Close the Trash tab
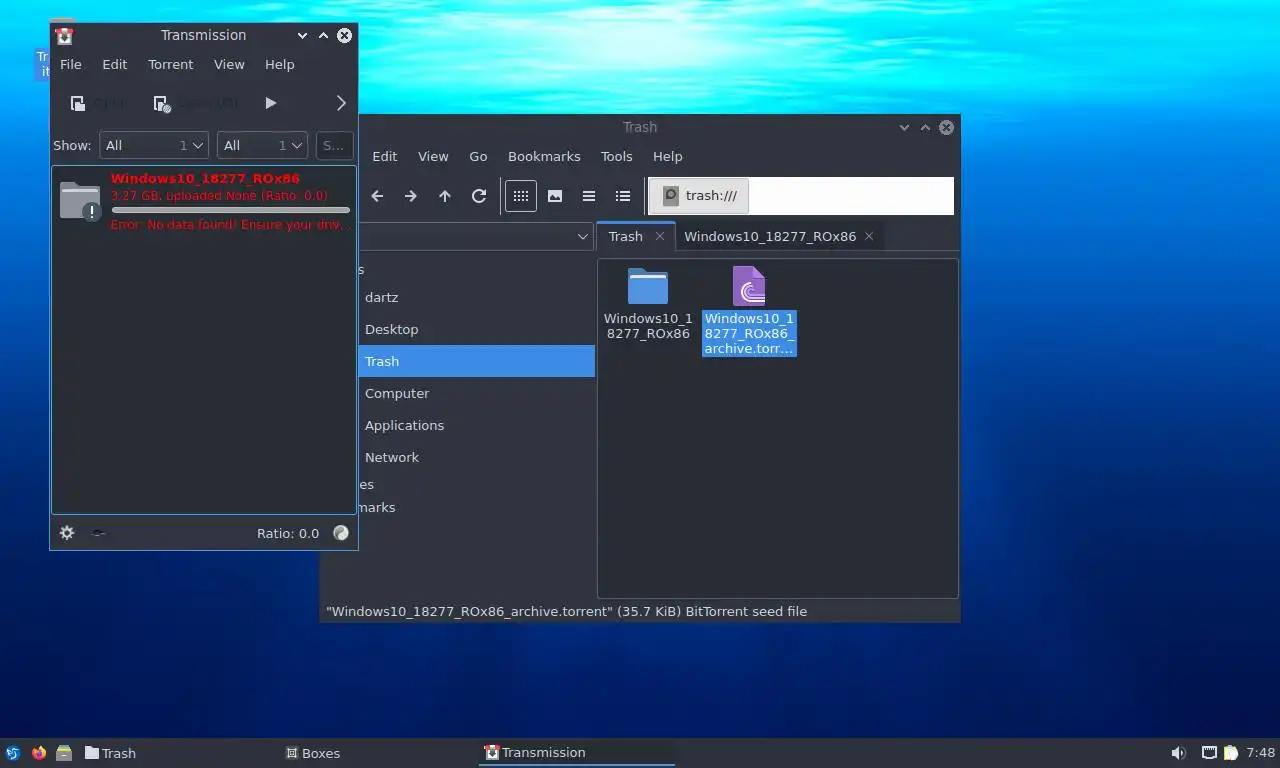This screenshot has height=768, width=1280. click(660, 237)
